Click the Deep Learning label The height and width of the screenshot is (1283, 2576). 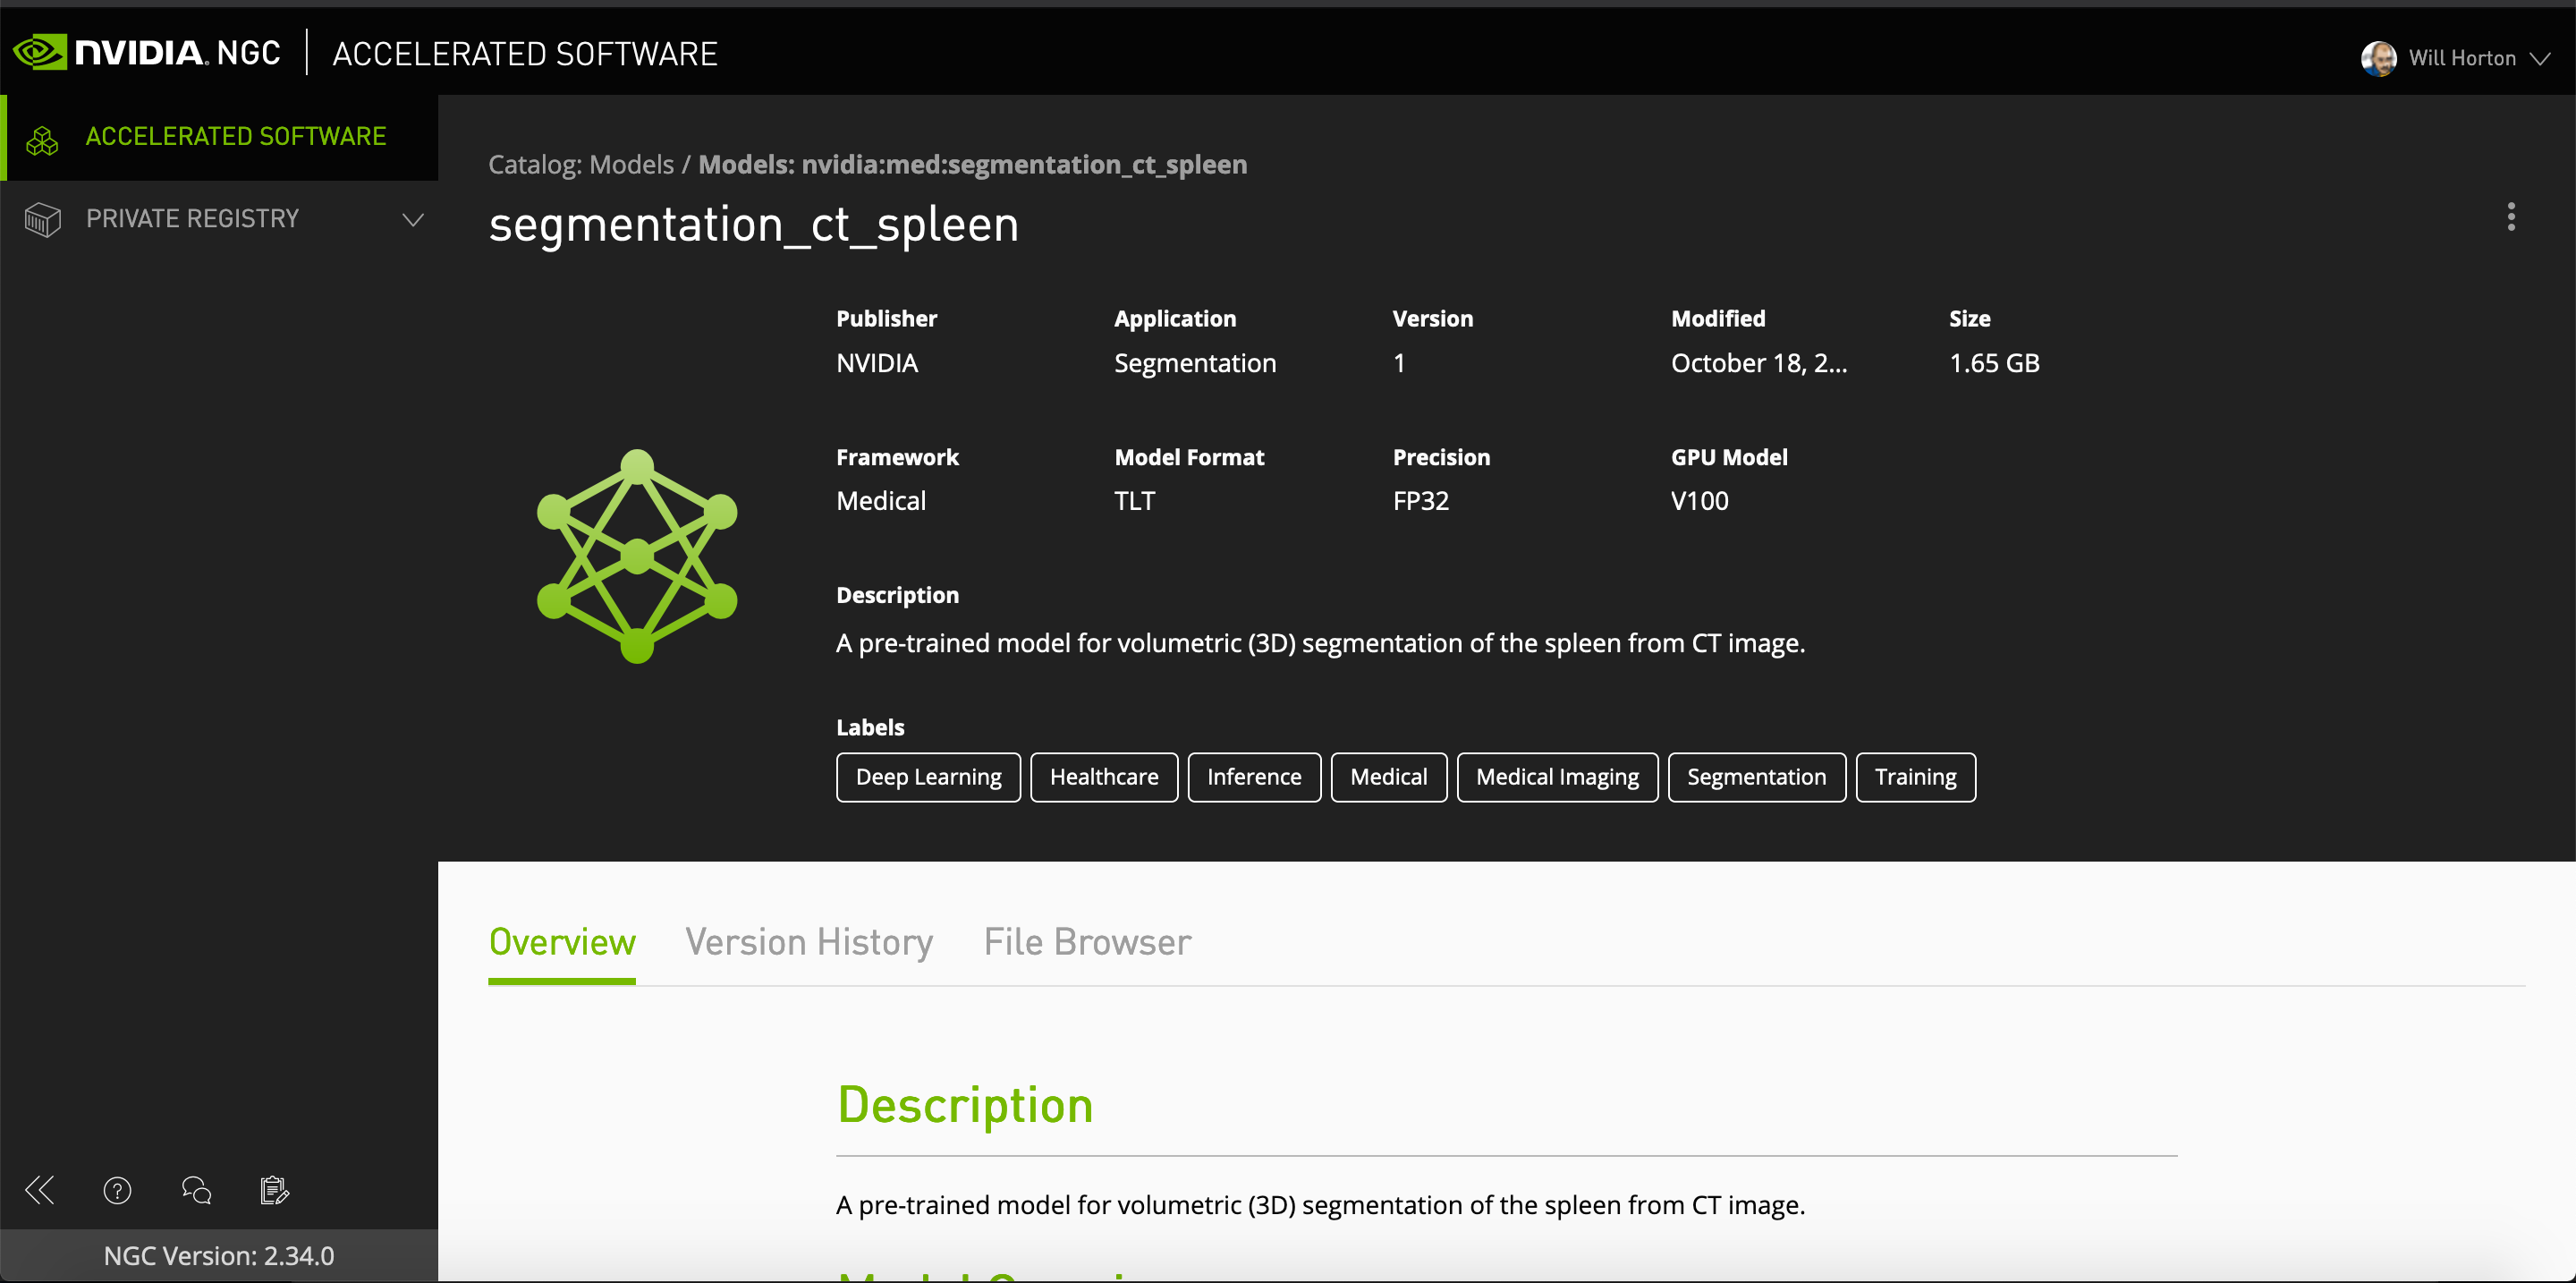(x=927, y=777)
